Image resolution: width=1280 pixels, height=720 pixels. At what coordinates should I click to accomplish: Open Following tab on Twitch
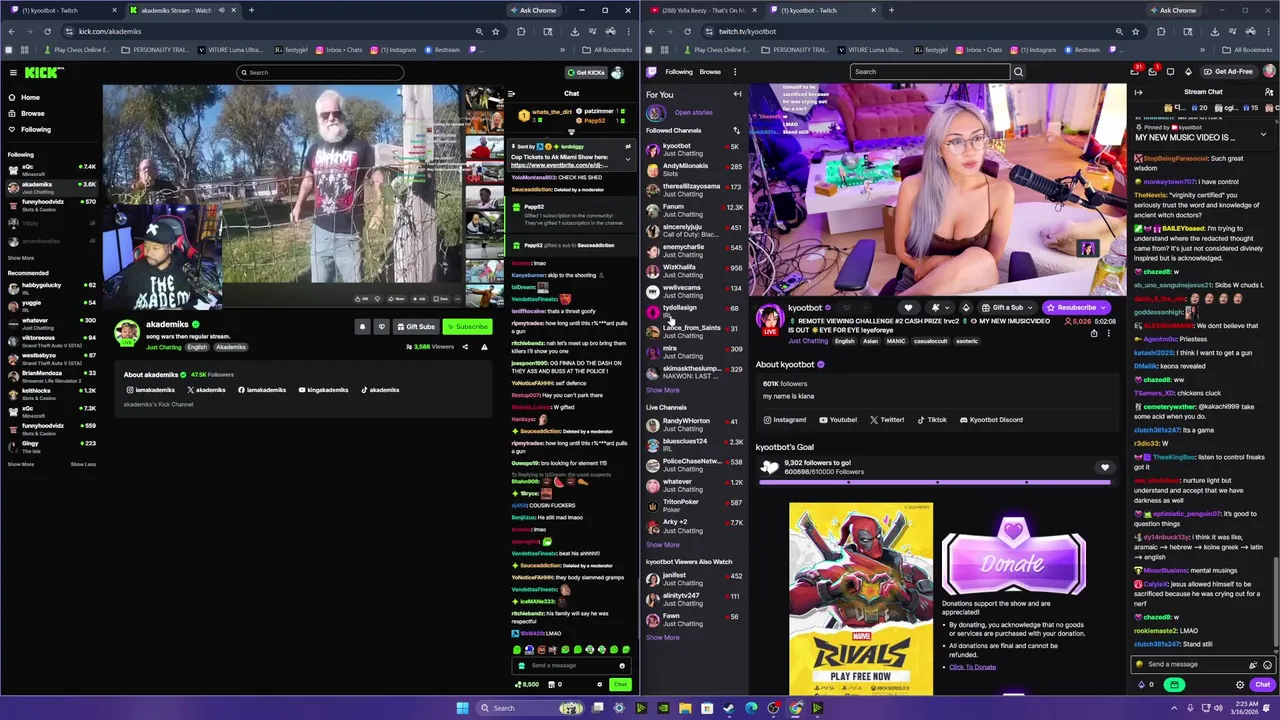point(679,72)
